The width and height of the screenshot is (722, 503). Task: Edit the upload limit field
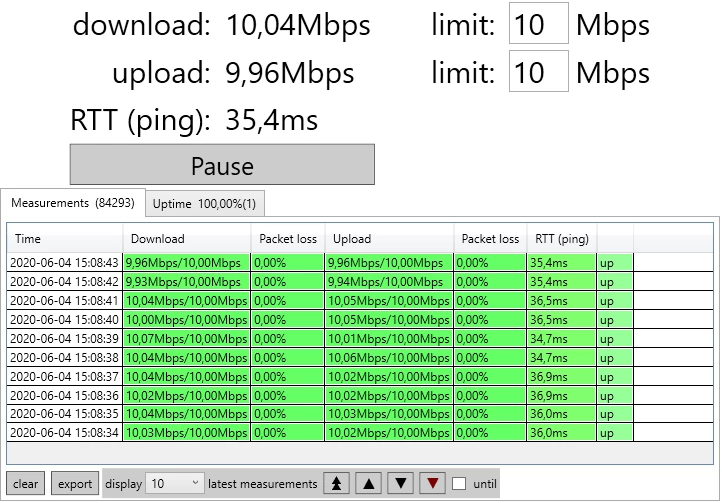(539, 72)
